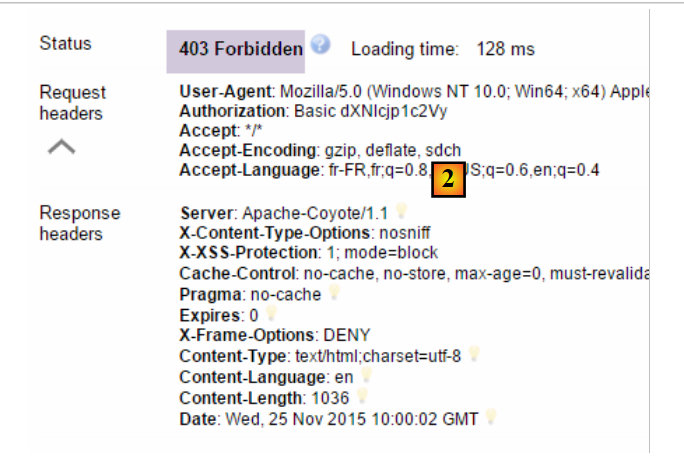Click the lightbulb icon after the Date header
The width and height of the screenshot is (684, 460).
(x=491, y=416)
